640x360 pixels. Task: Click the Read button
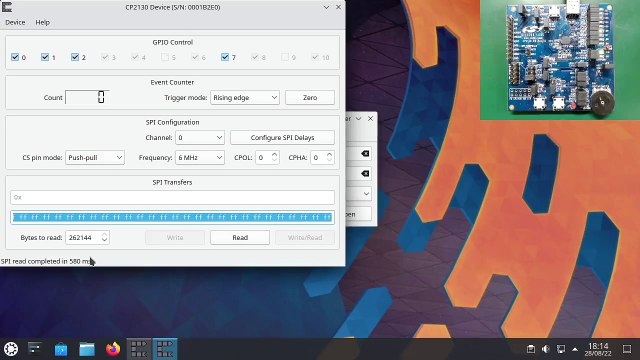[240, 238]
